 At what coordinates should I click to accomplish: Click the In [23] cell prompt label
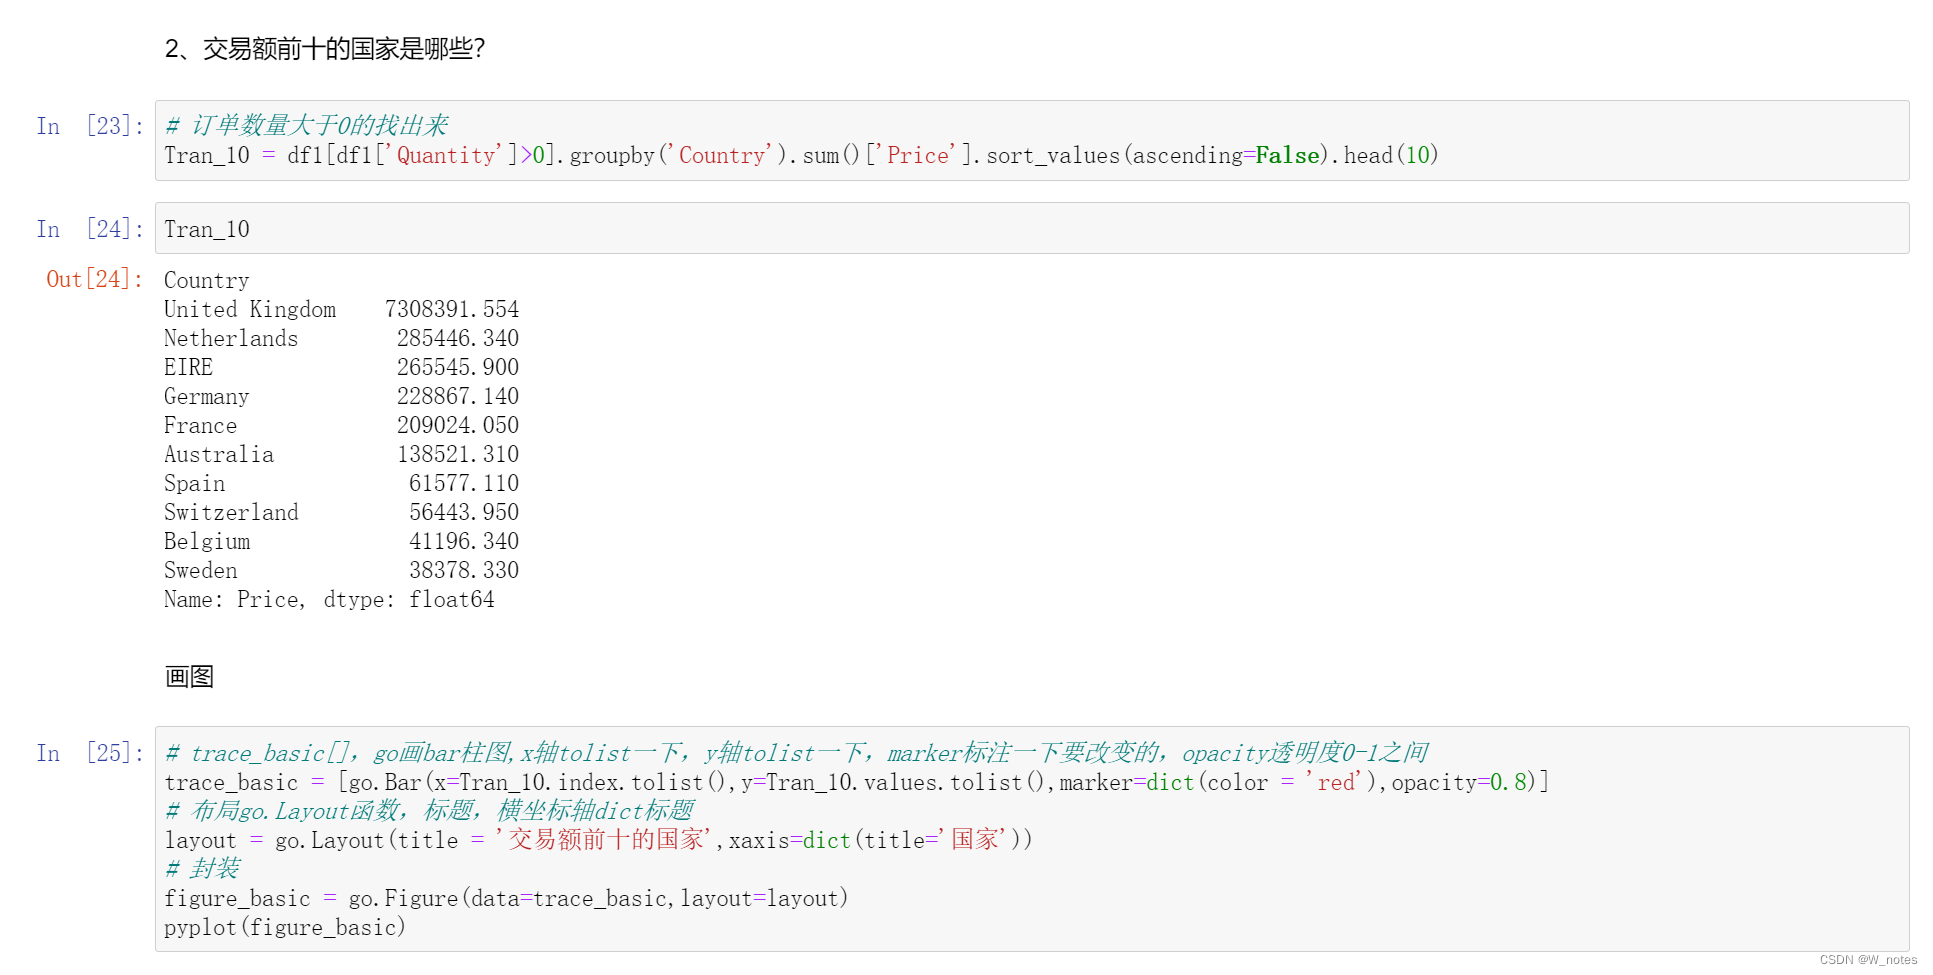(x=88, y=125)
